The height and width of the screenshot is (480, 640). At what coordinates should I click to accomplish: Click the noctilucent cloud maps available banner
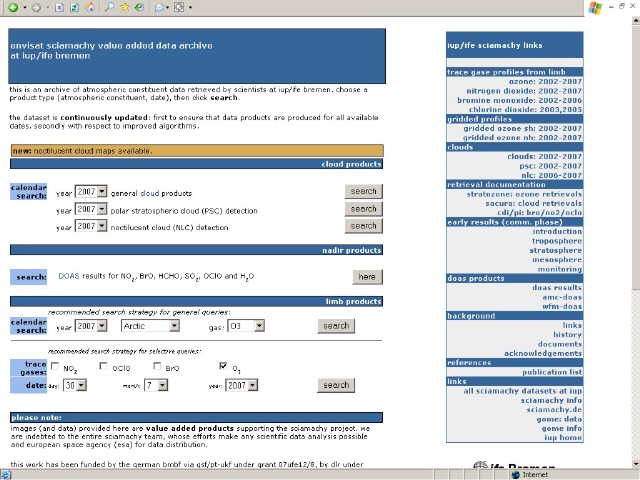(x=197, y=151)
